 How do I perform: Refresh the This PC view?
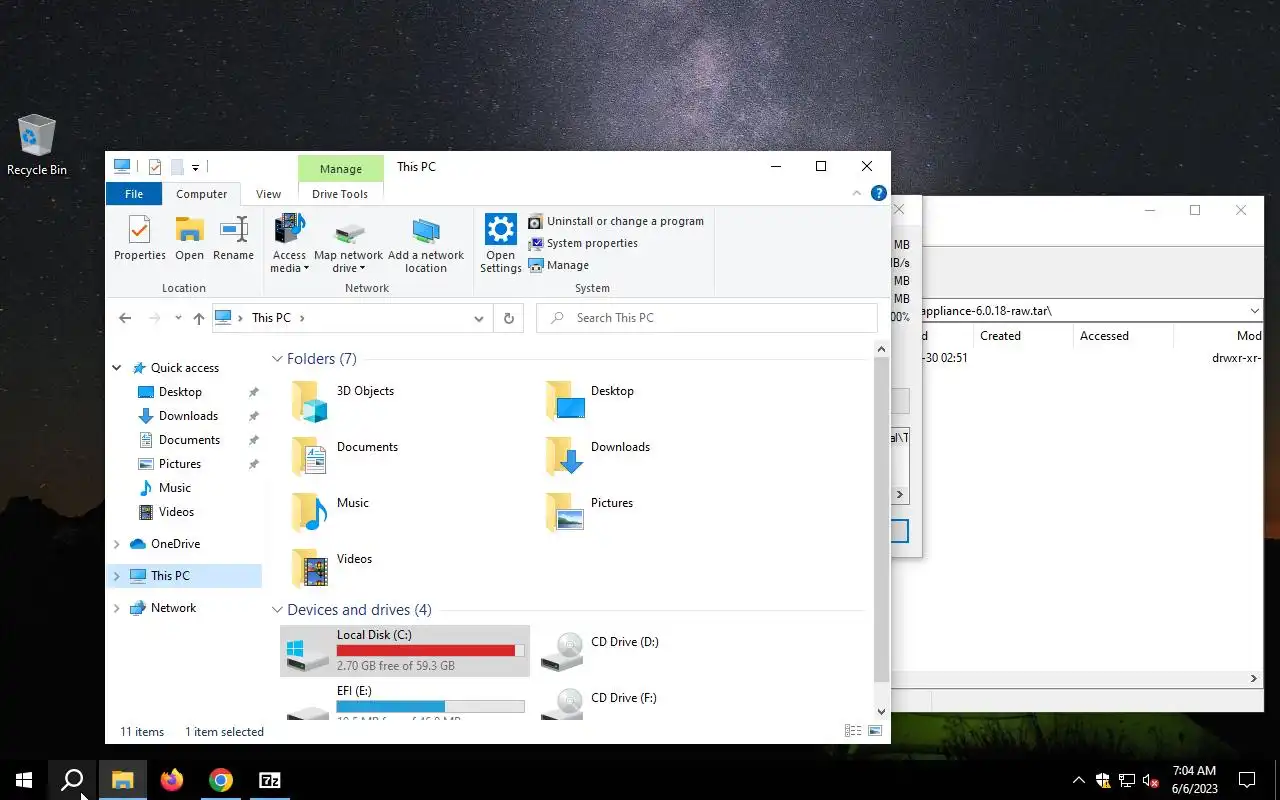coord(508,318)
